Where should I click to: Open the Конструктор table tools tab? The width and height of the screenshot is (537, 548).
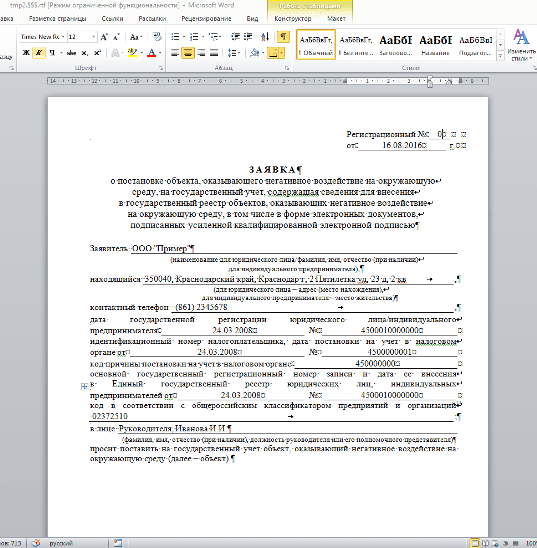[x=292, y=19]
